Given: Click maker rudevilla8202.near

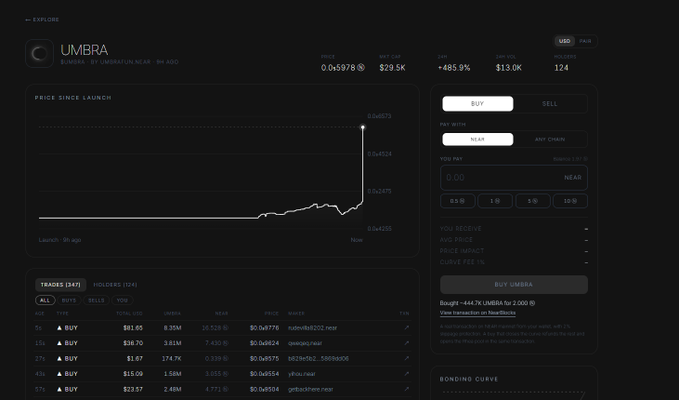Looking at the screenshot, I should click(312, 328).
